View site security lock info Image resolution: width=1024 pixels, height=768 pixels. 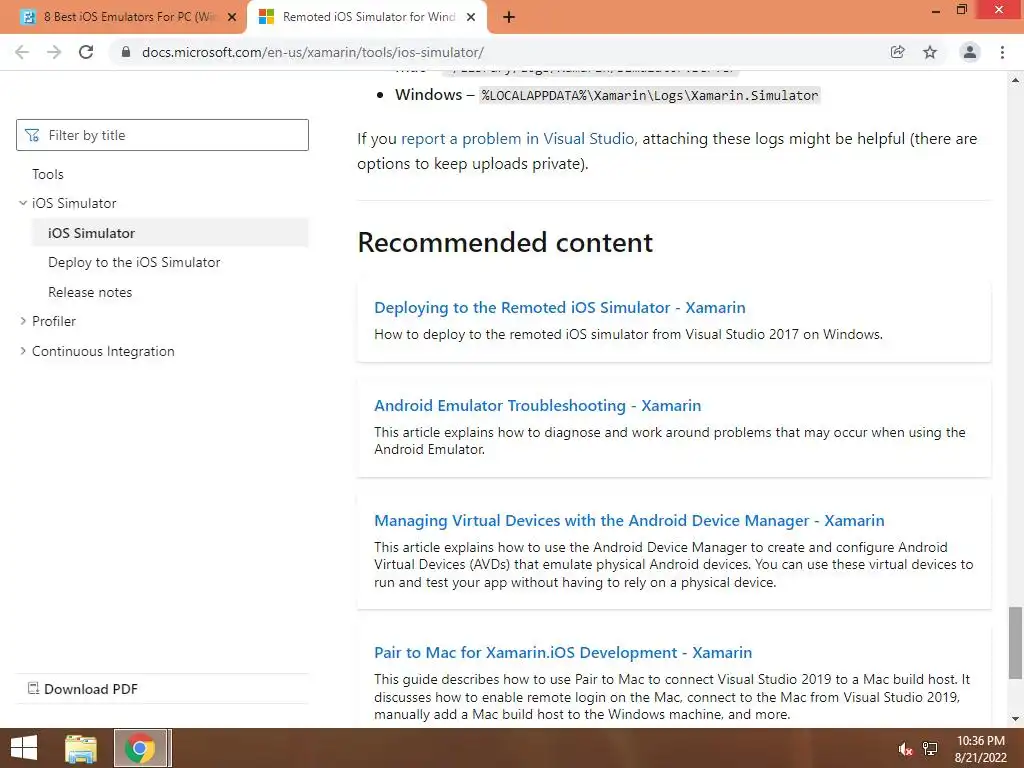(126, 52)
